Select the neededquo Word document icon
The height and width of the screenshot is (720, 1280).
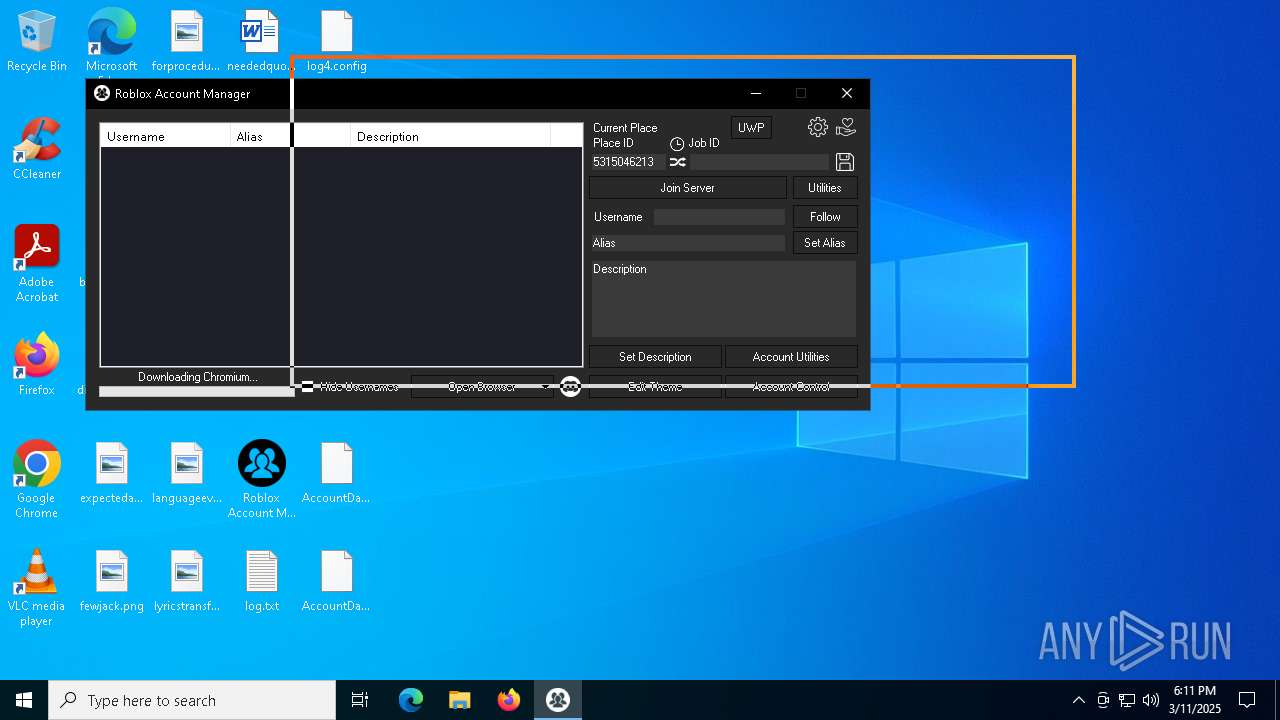pos(261,41)
